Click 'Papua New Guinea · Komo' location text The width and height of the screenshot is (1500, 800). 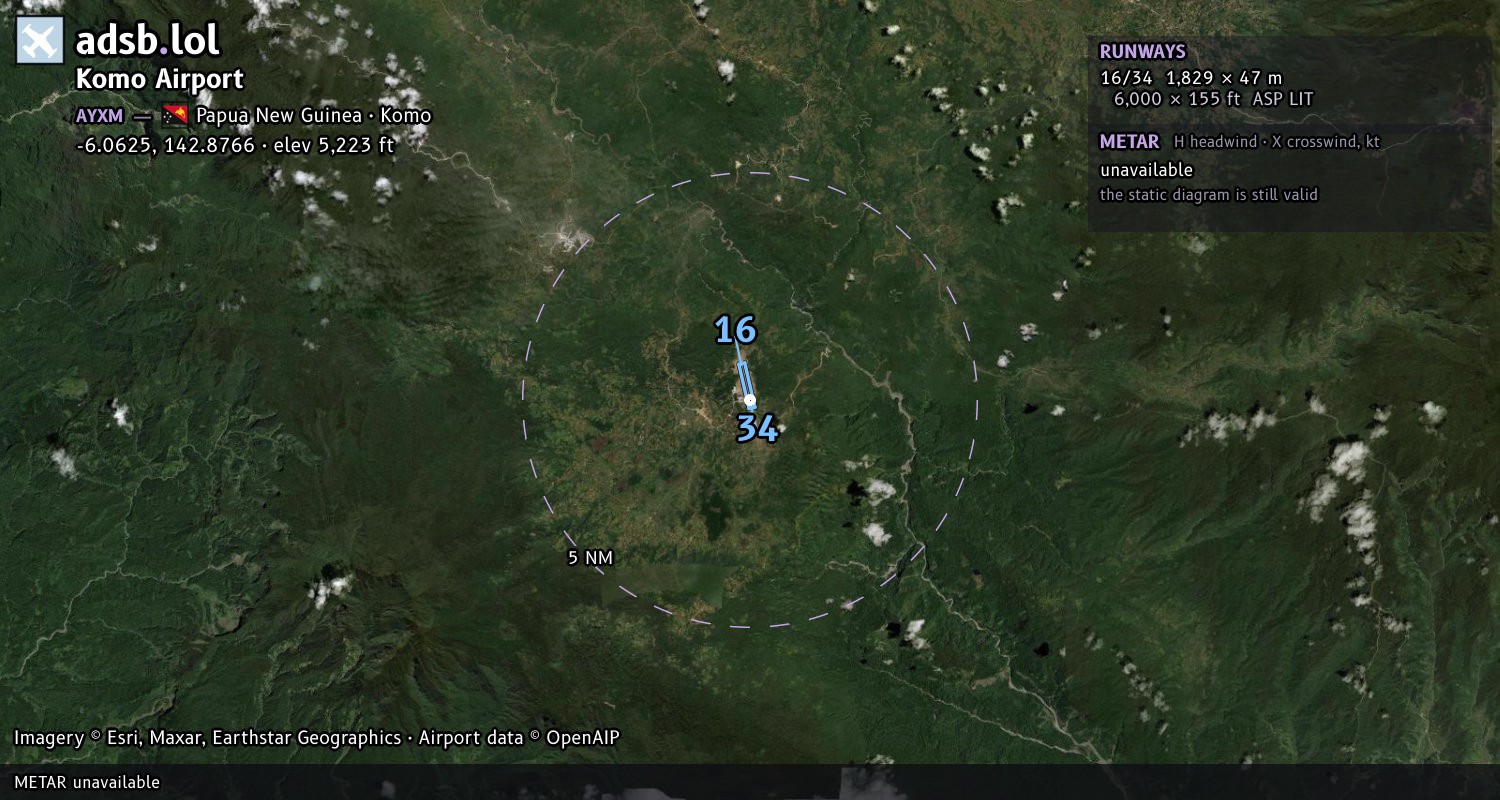pos(313,115)
